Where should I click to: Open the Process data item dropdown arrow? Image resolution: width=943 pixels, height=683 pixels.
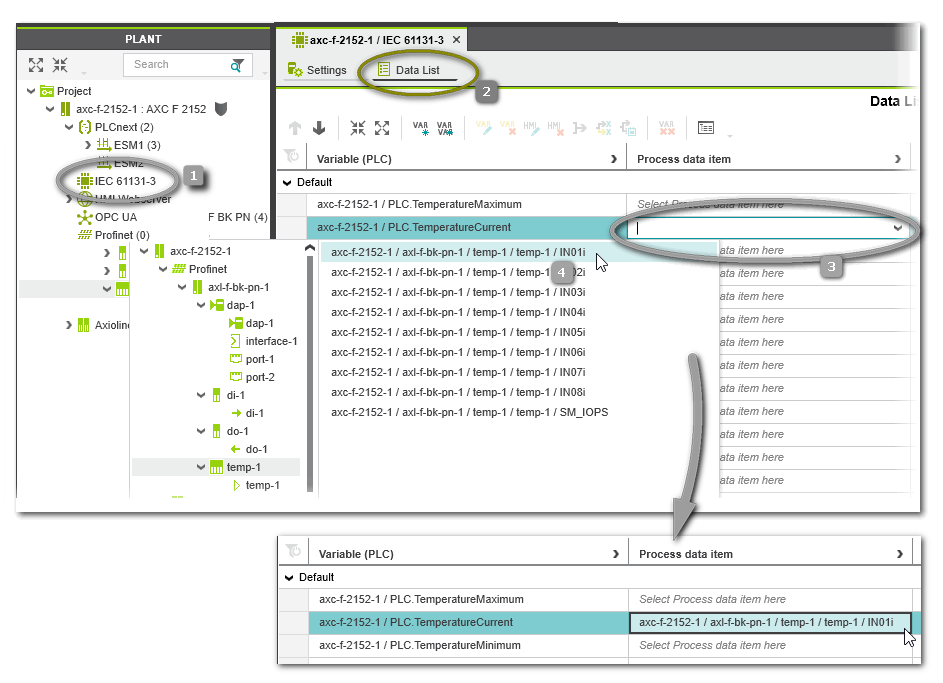pos(897,228)
